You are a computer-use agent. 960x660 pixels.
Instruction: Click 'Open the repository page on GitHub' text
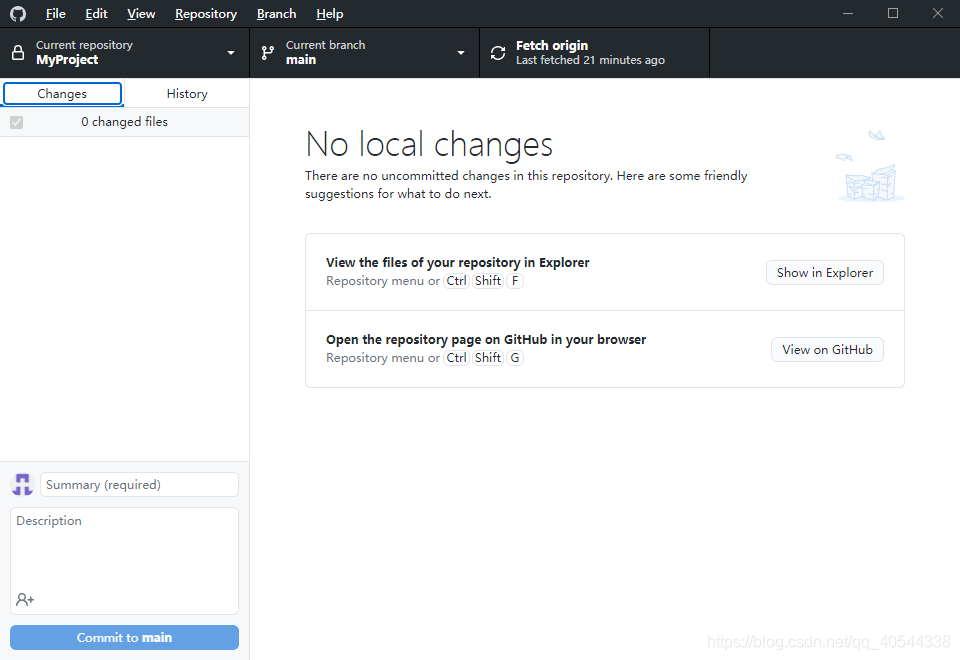pyautogui.click(x=486, y=339)
